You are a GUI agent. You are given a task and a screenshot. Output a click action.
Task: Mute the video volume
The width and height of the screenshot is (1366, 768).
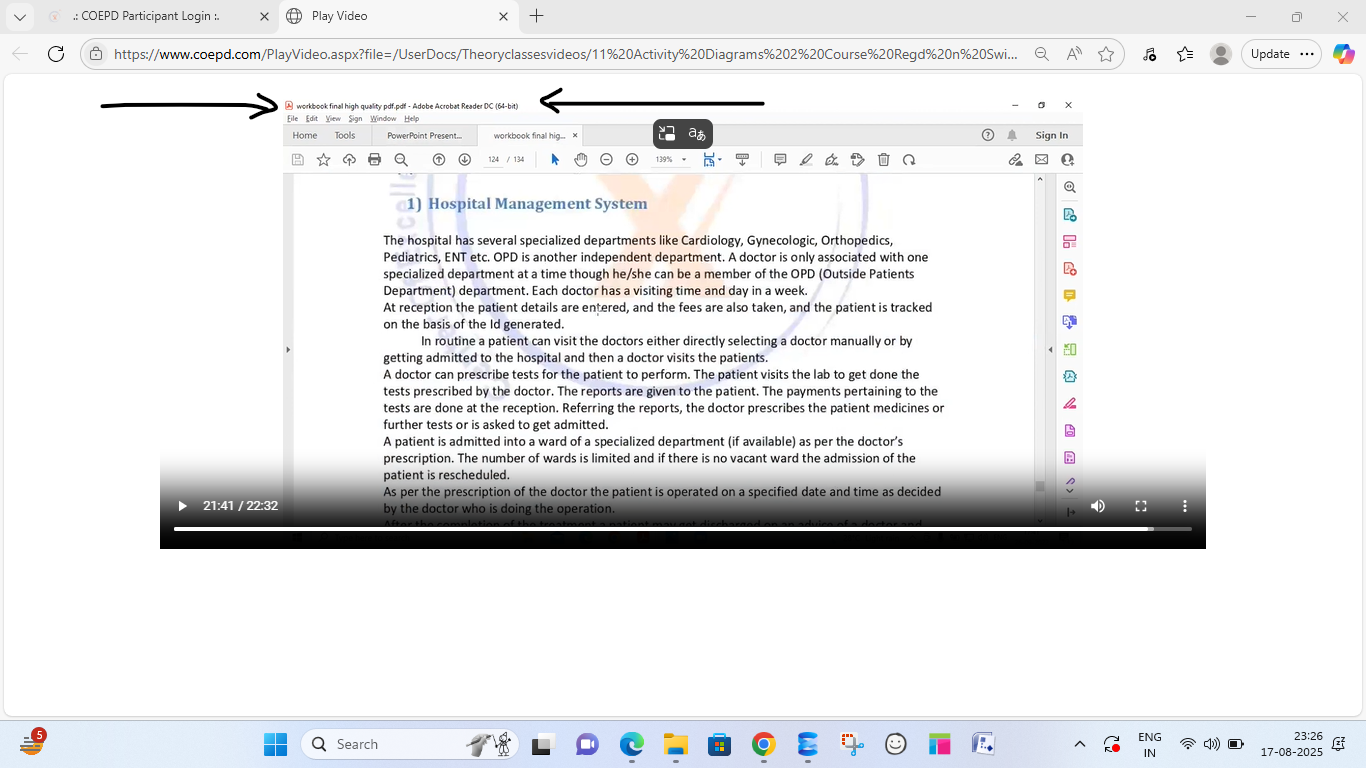point(1098,506)
